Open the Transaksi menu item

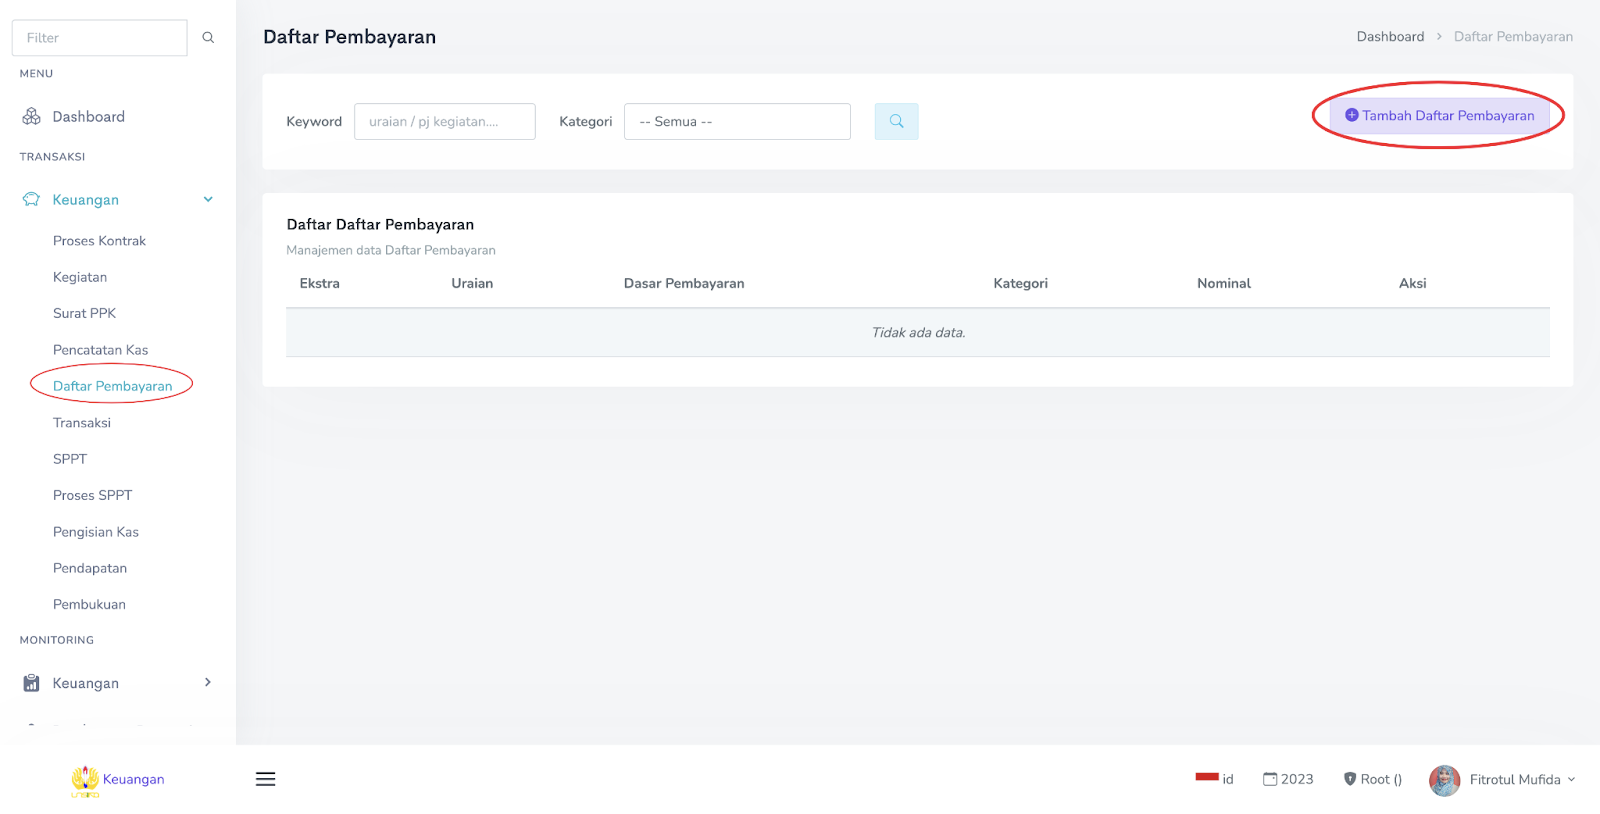(x=82, y=423)
